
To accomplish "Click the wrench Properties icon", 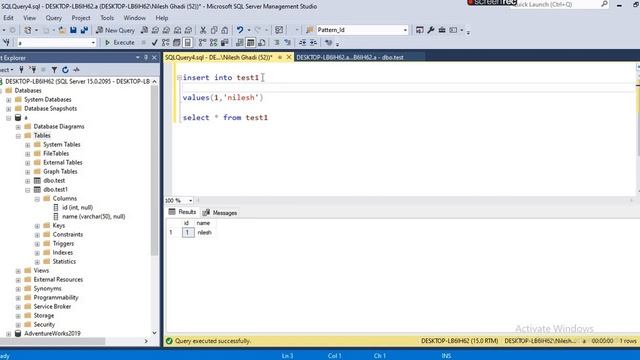I will point(431,30).
